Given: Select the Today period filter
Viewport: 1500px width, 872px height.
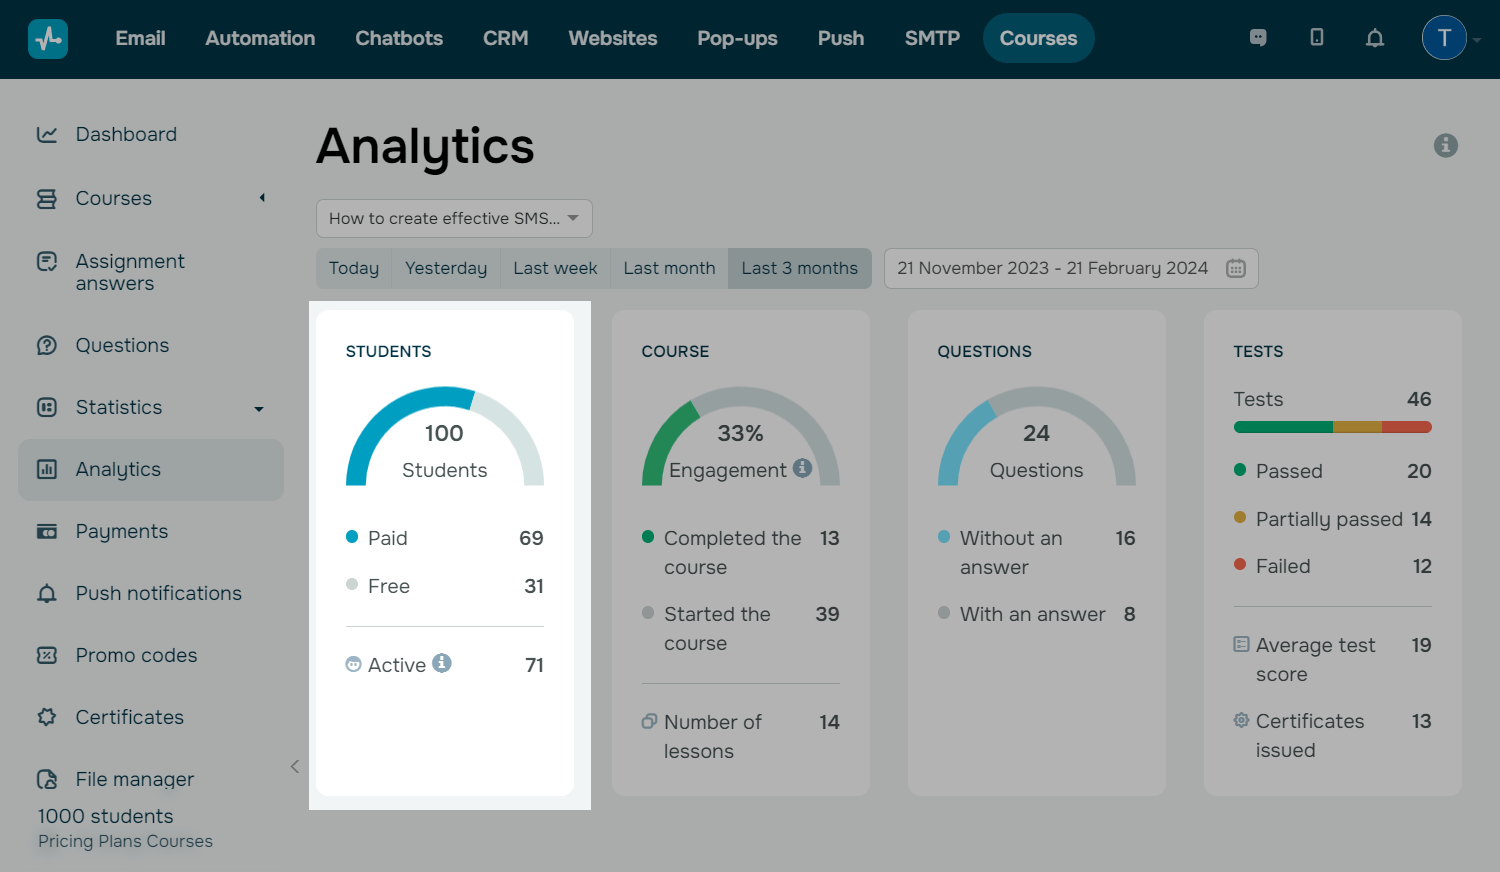Looking at the screenshot, I should coord(354,268).
